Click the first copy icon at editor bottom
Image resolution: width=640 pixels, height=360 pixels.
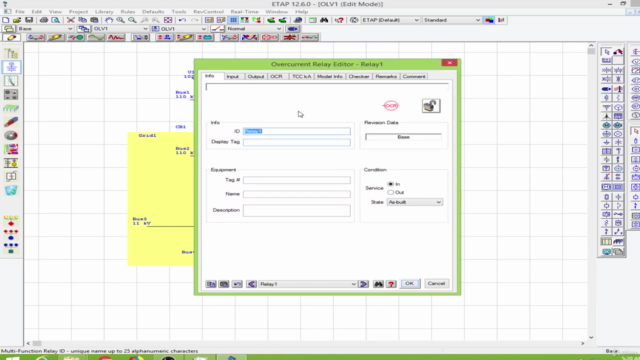(211, 284)
